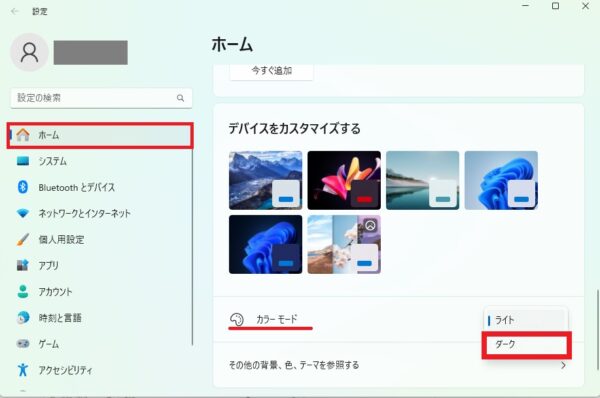Image resolution: width=600 pixels, height=398 pixels.
Task: Open アプリ settings category
Action: [99, 265]
